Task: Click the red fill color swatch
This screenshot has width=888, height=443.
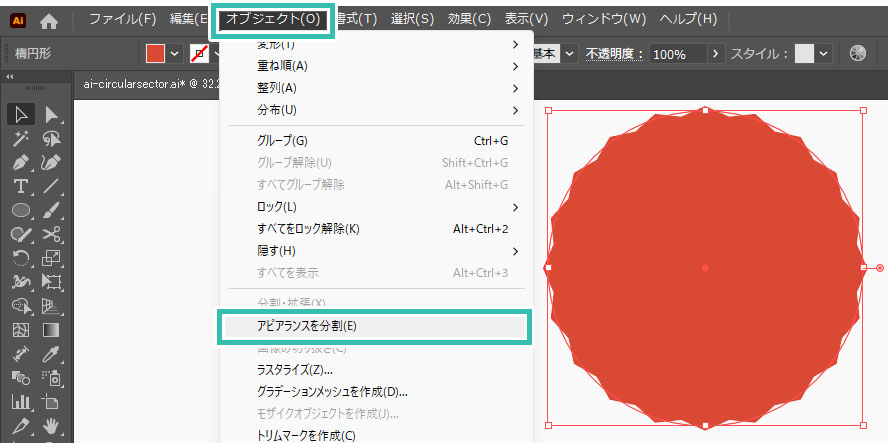Action: [x=155, y=54]
